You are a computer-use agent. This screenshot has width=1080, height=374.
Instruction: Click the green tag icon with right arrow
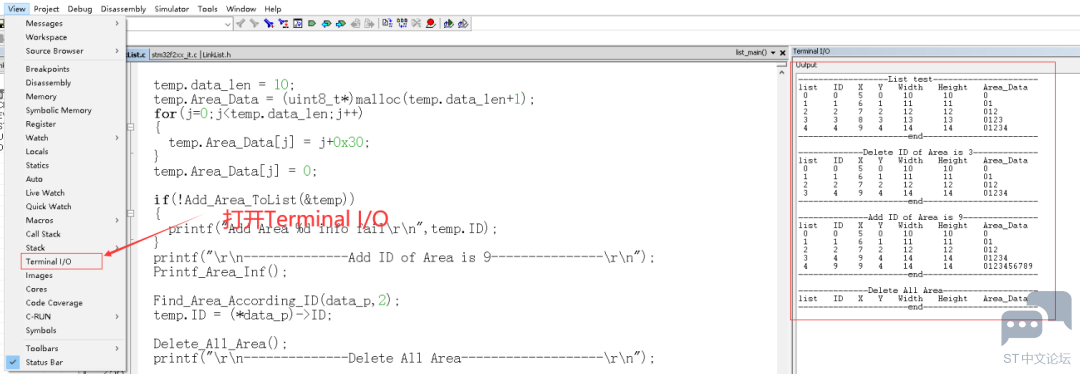click(x=341, y=23)
